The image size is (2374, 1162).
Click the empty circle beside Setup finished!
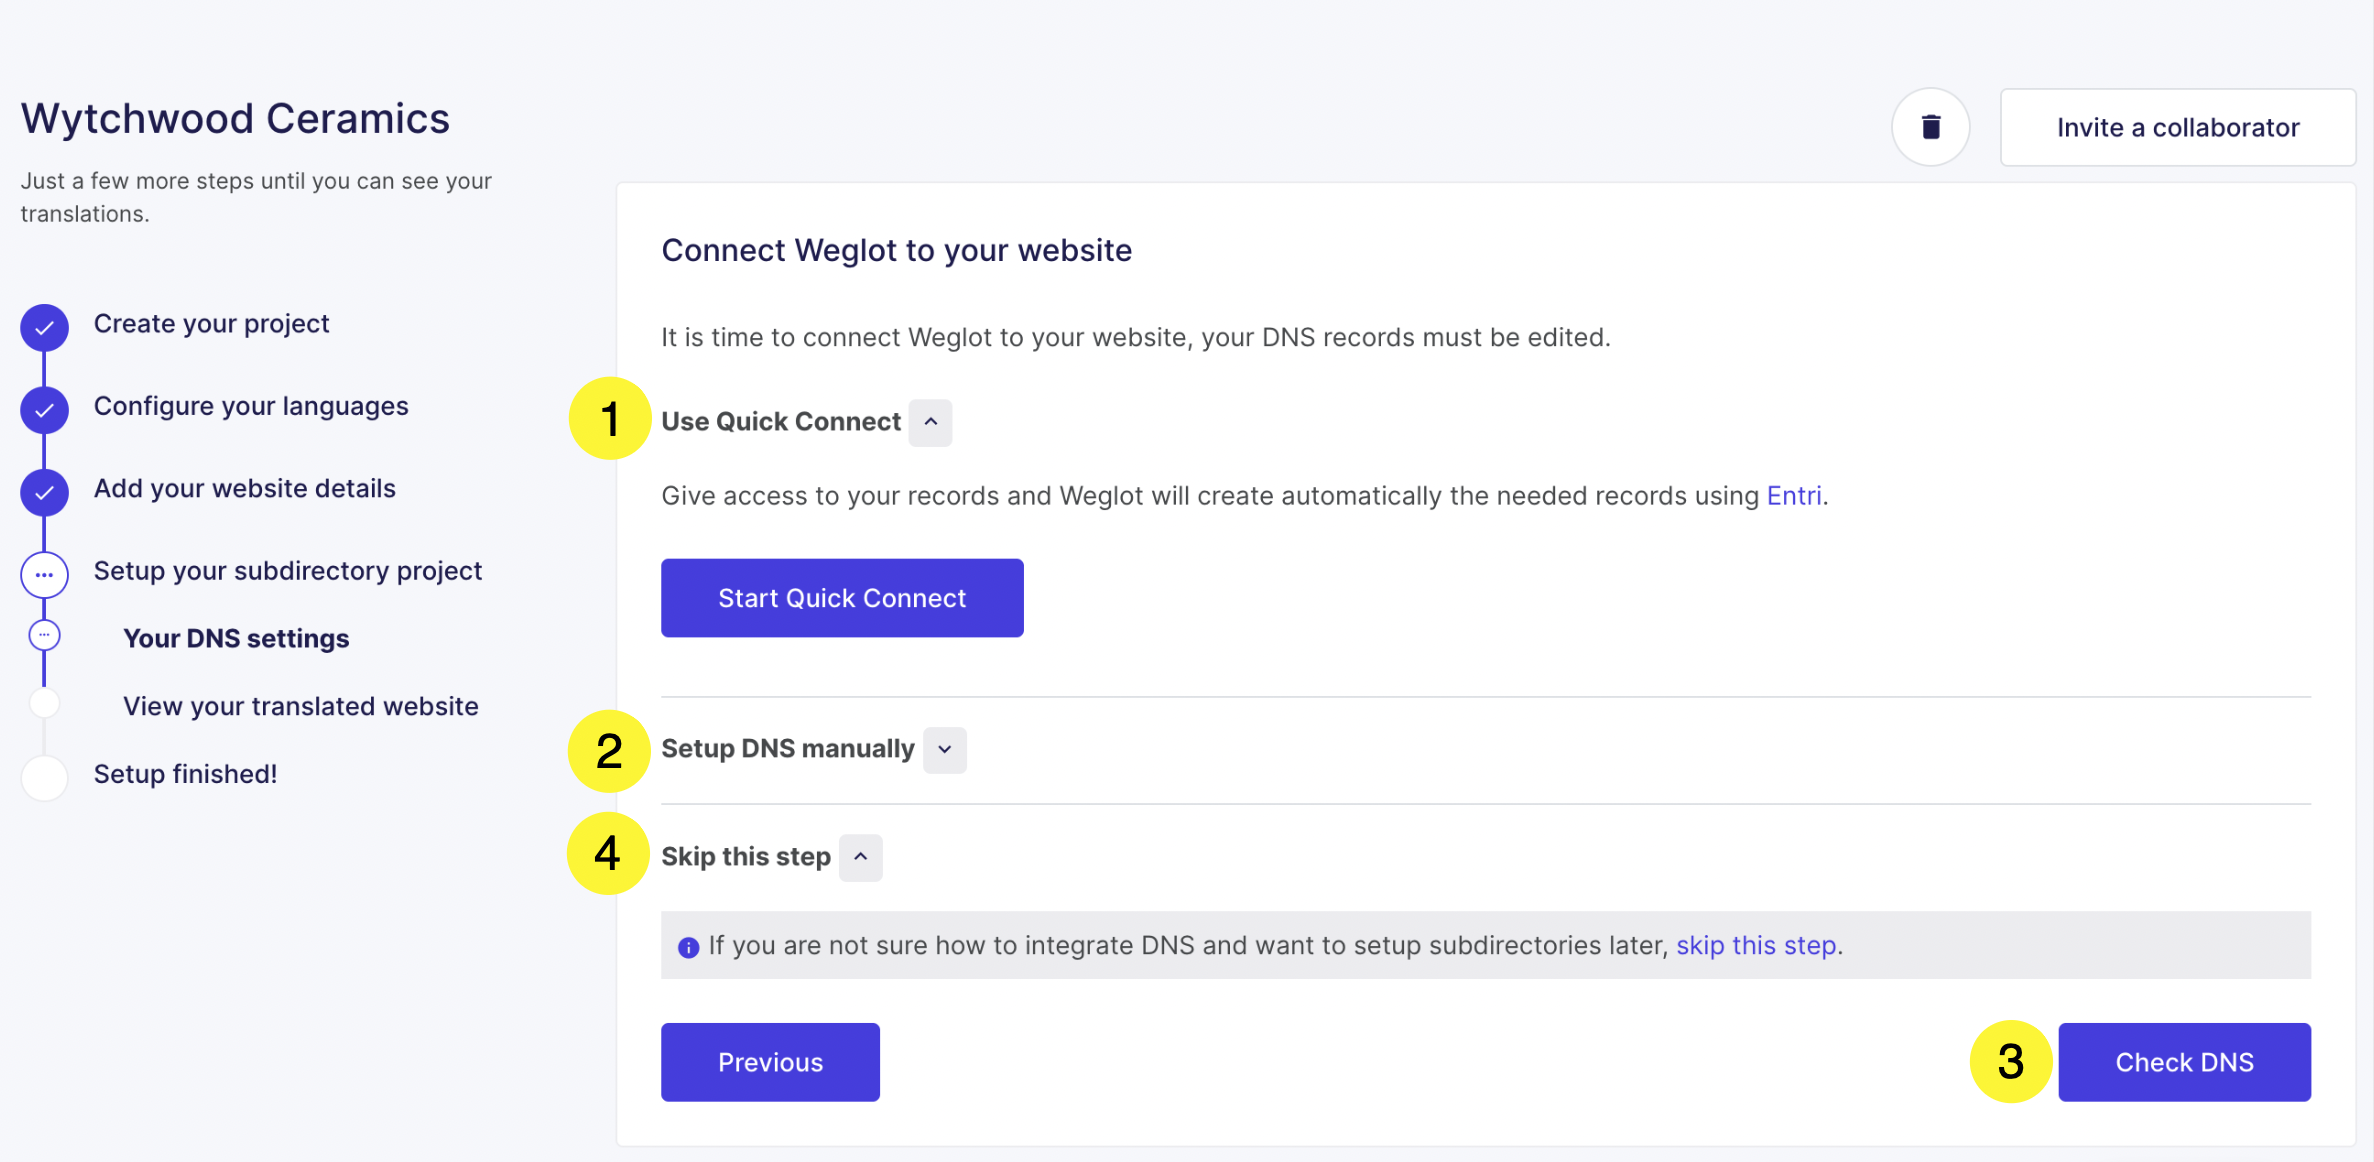(44, 777)
